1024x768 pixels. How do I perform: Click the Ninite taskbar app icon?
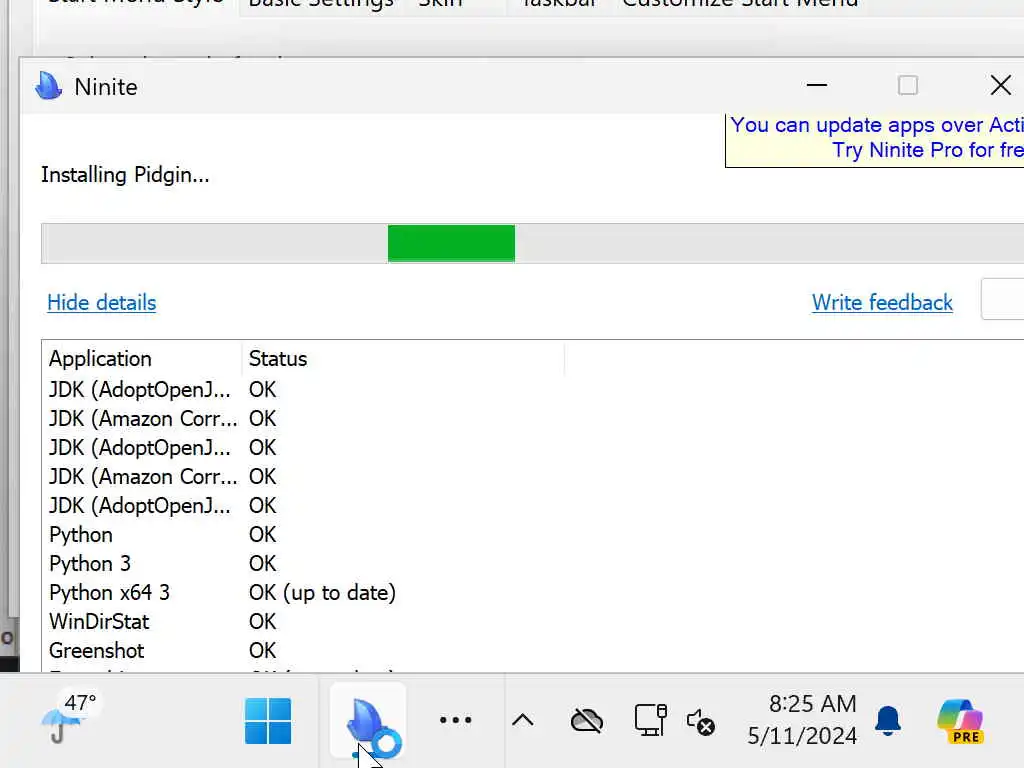368,721
